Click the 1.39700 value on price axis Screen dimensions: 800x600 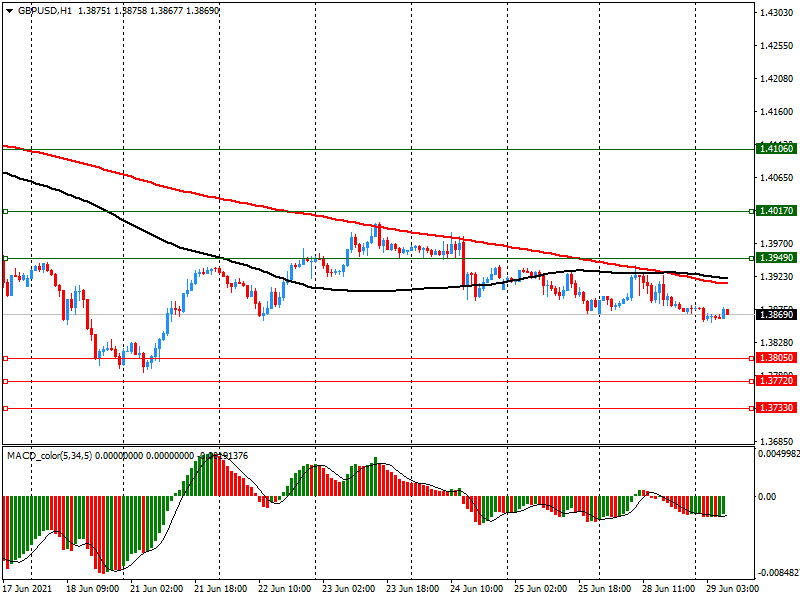[x=777, y=243]
